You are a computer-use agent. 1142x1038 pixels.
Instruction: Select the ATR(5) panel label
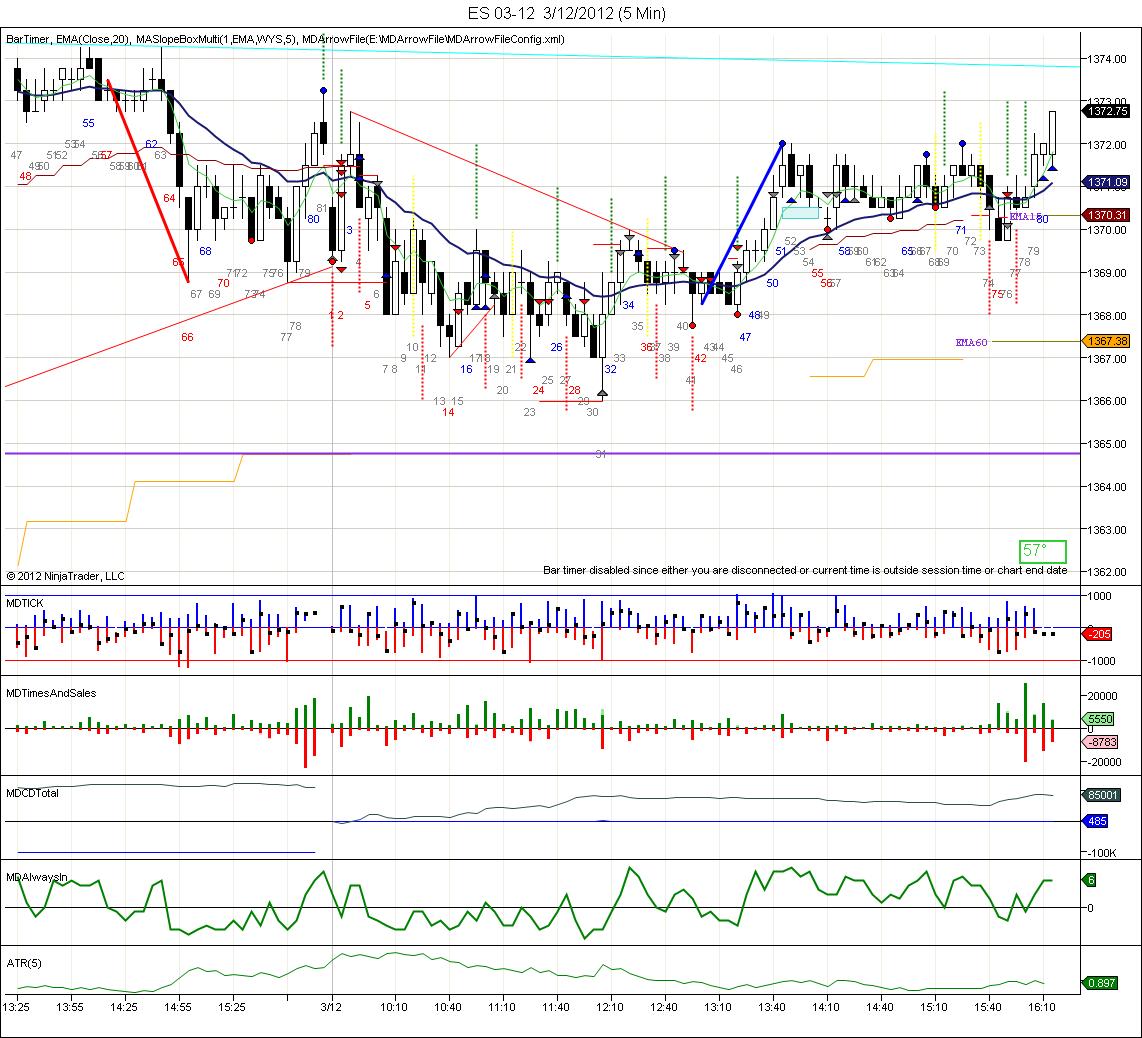[x=24, y=963]
